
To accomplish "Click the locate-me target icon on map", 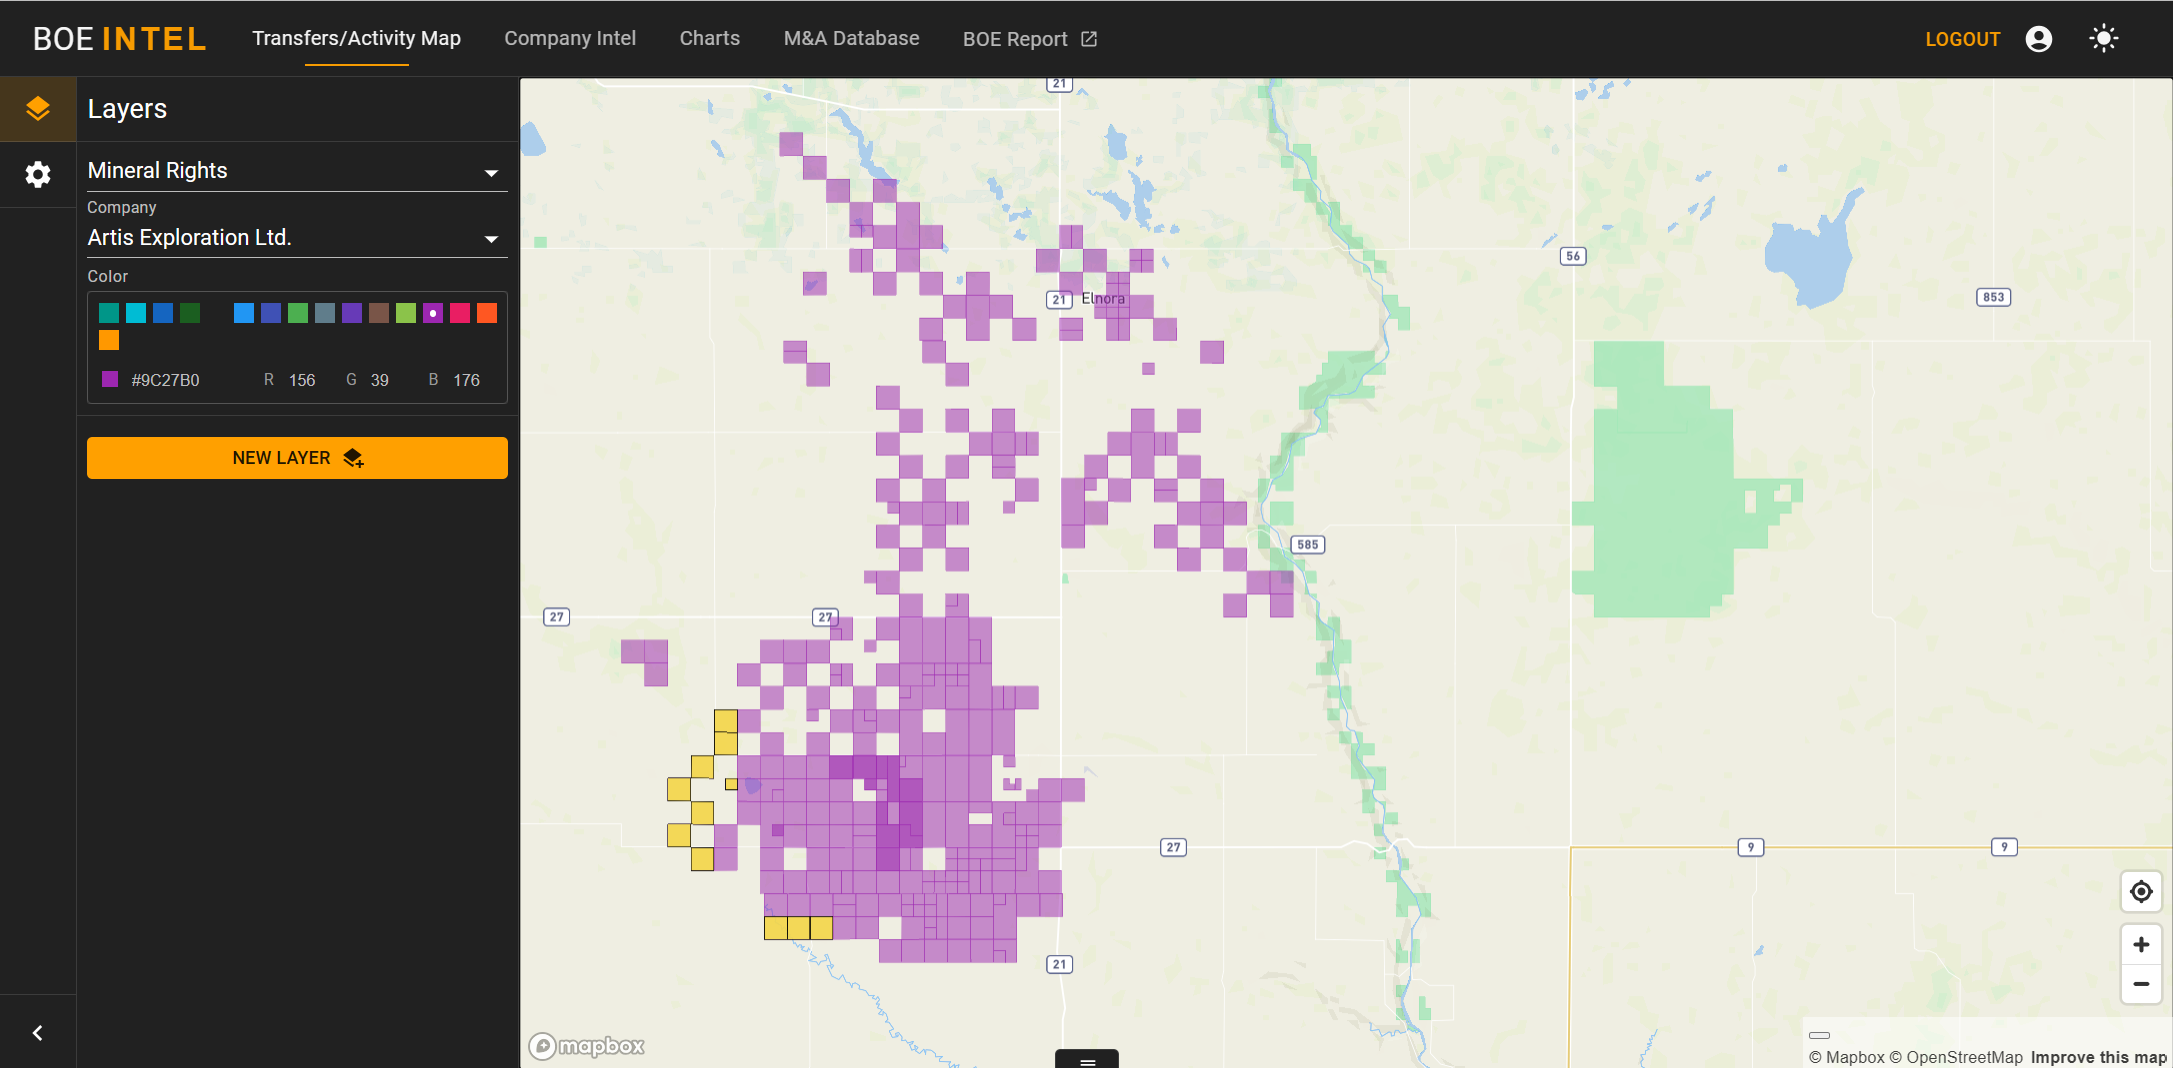I will click(x=2140, y=891).
